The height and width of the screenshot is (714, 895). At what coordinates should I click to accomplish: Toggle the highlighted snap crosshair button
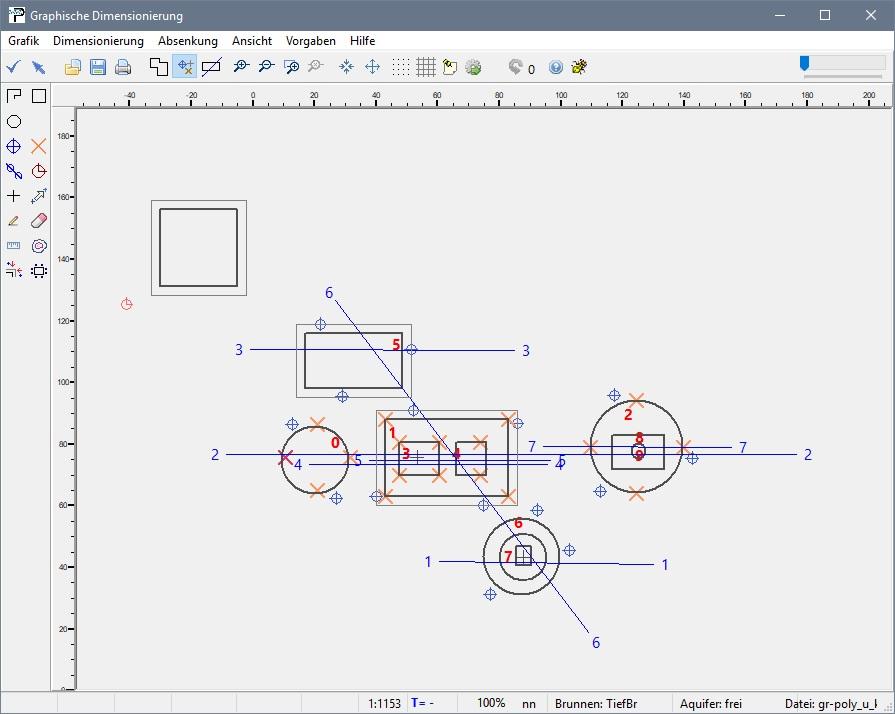[185, 67]
